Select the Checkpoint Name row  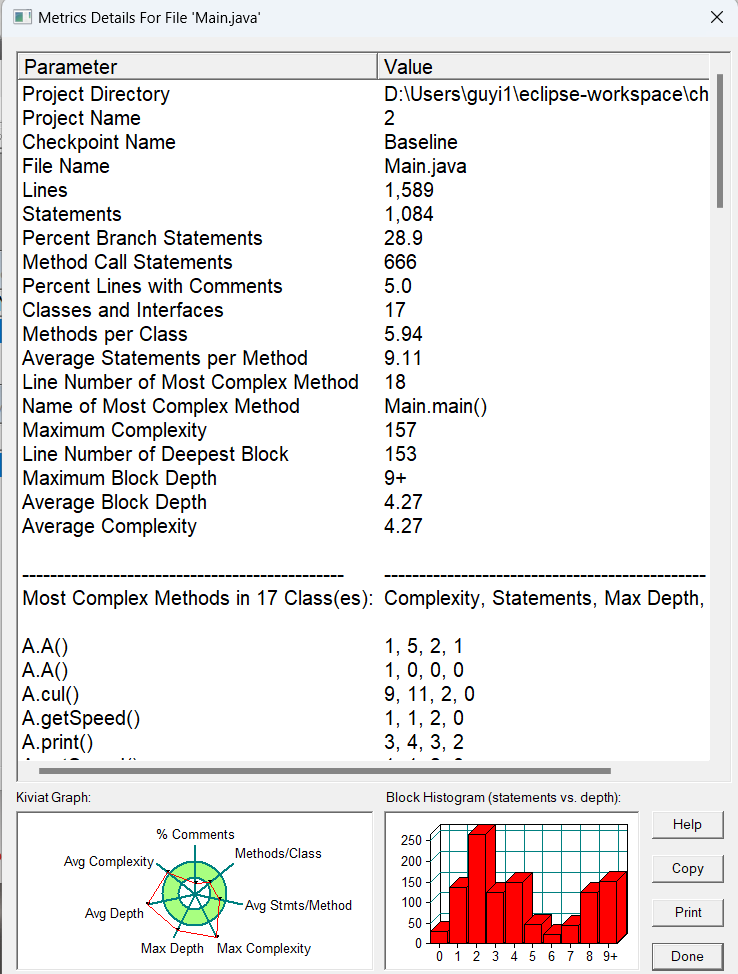click(363, 142)
